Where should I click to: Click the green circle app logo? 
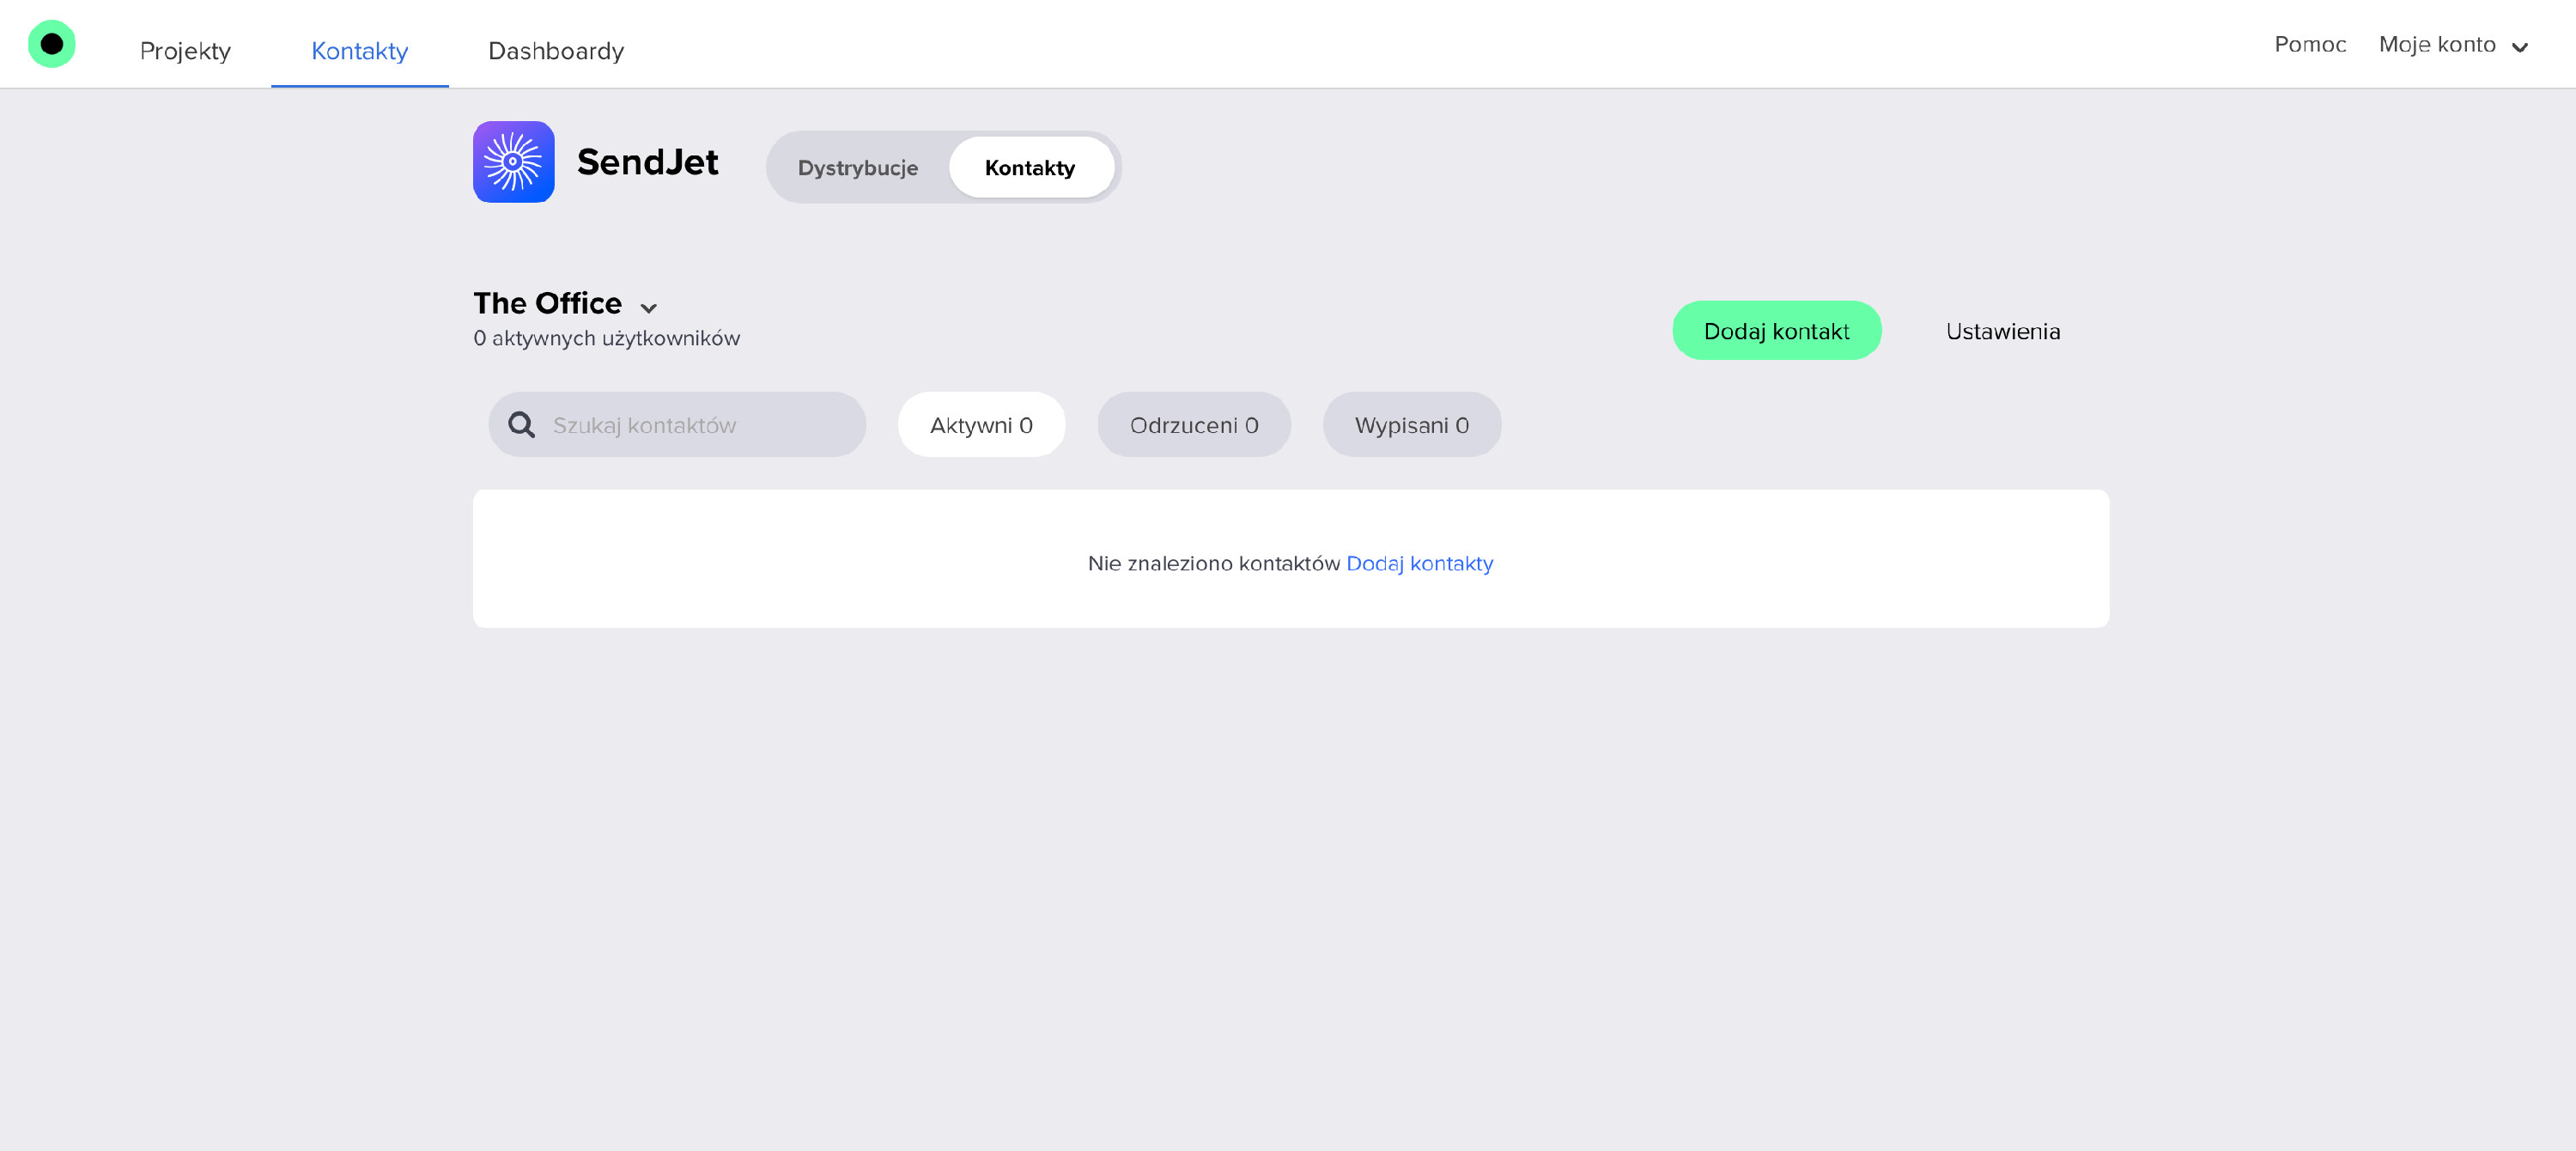point(52,44)
